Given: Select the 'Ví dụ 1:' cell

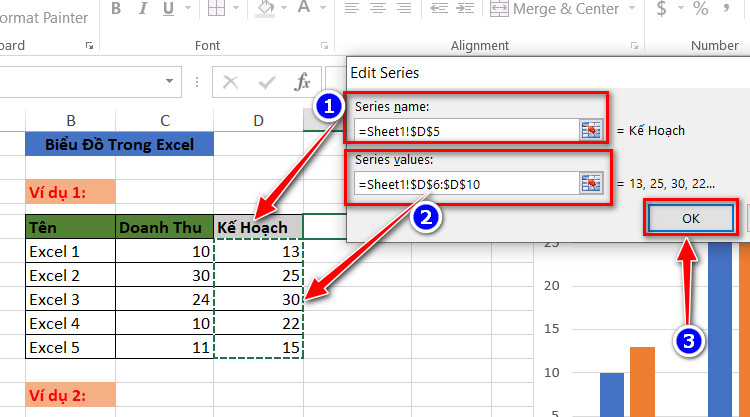Looking at the screenshot, I should click(x=70, y=192).
